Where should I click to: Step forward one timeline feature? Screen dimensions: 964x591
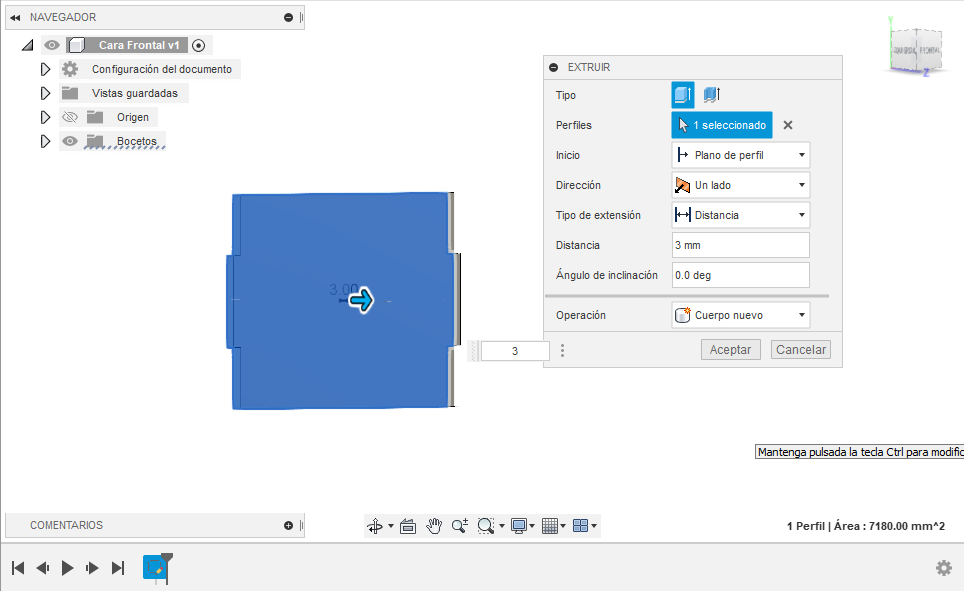pos(92,568)
